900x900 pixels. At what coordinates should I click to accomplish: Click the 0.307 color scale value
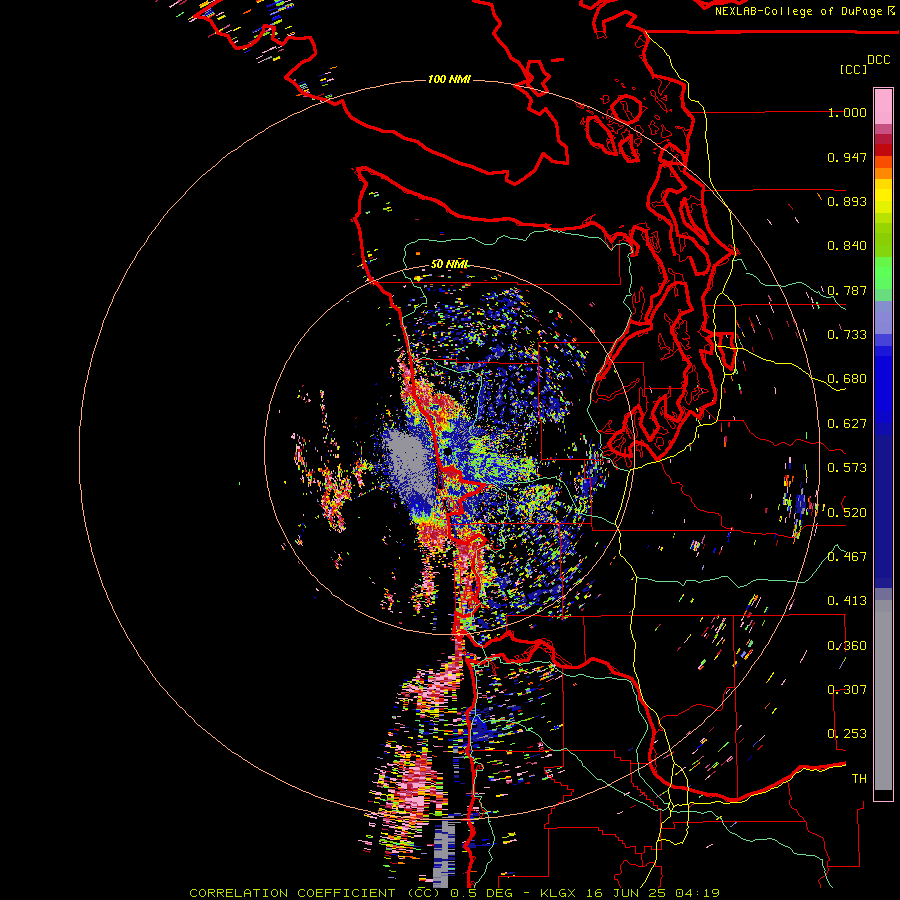pyautogui.click(x=847, y=690)
